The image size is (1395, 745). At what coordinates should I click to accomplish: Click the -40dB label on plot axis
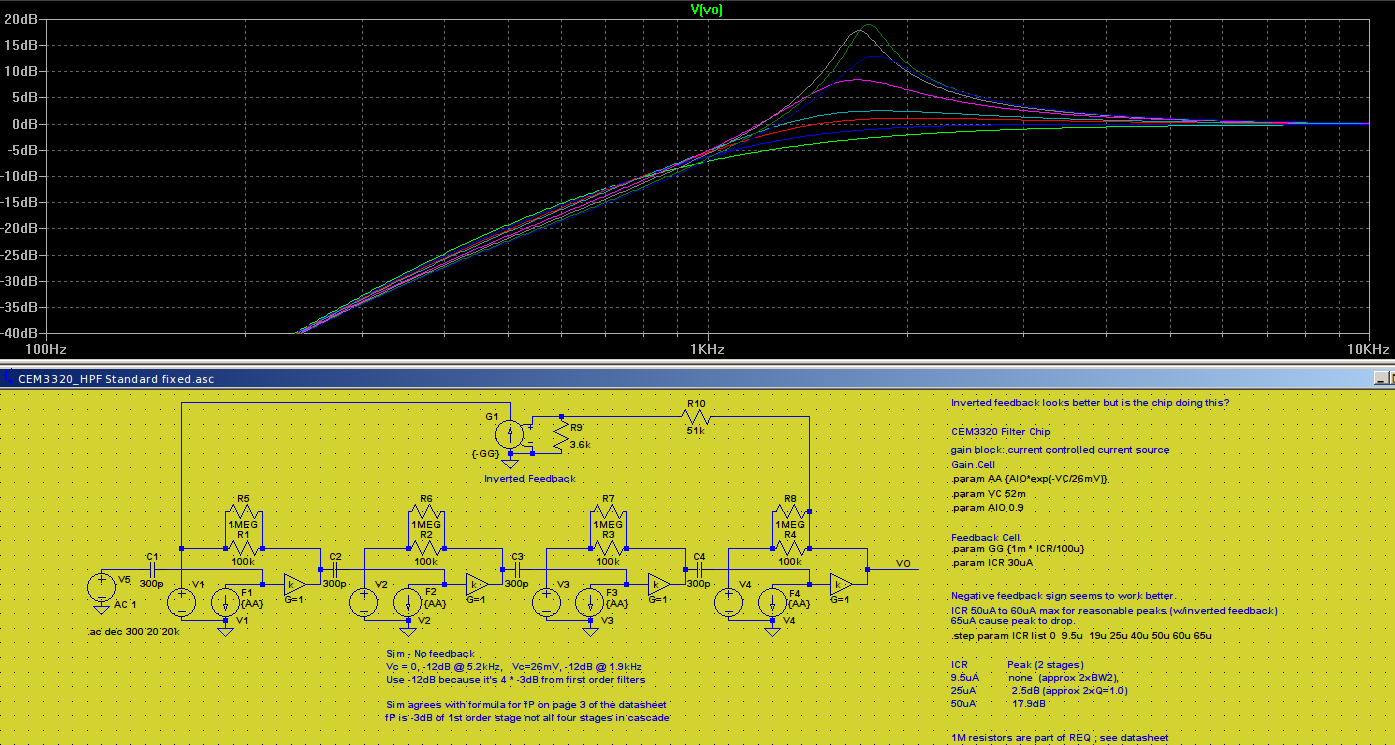21,333
